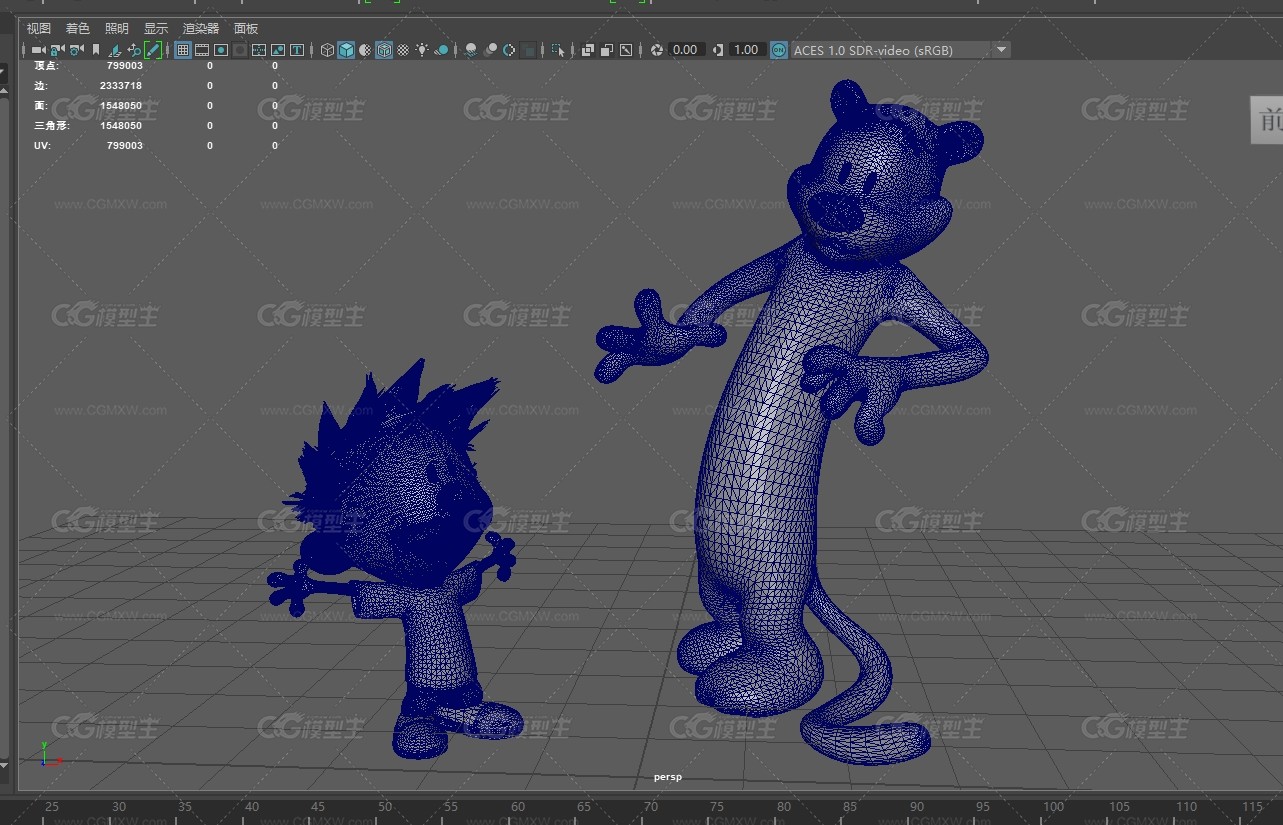1283x825 pixels.
Task: Jump to frame 75 on timeline
Action: [x=718, y=807]
